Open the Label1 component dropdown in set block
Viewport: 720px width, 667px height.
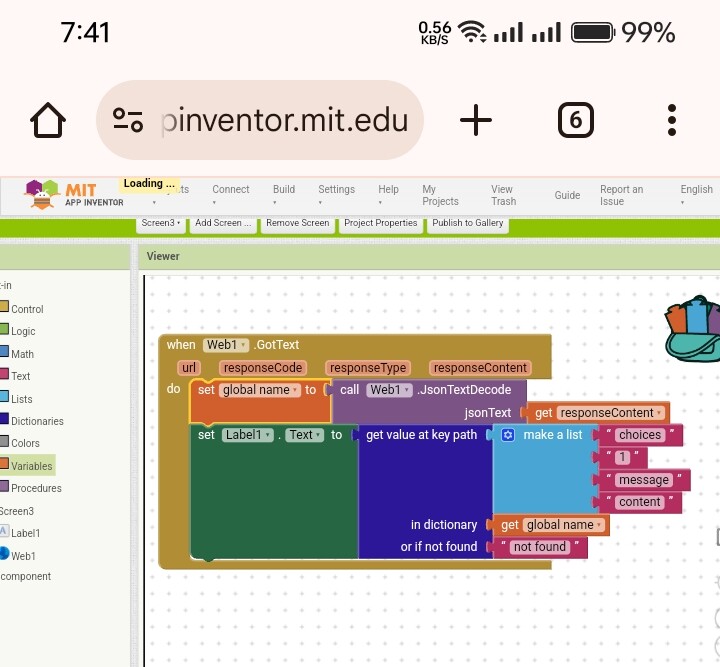[x=248, y=435]
